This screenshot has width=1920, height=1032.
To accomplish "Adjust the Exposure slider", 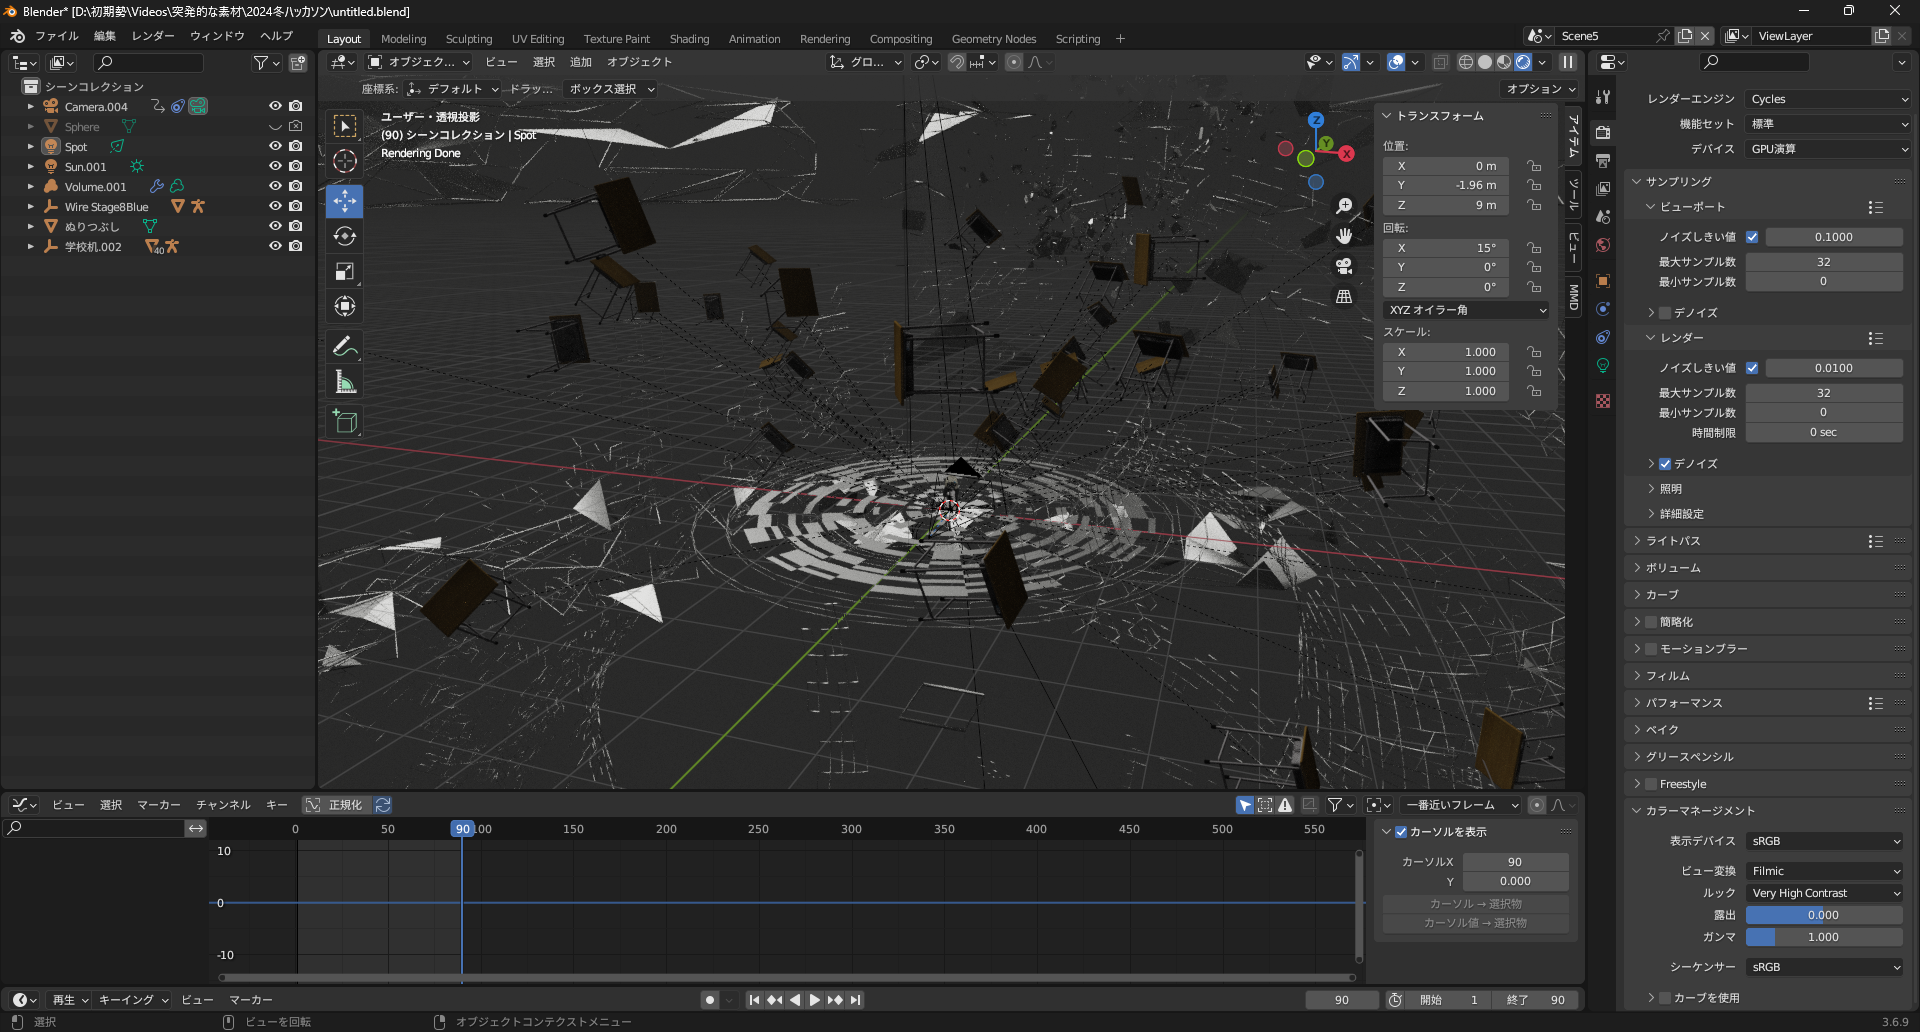I will [1824, 915].
